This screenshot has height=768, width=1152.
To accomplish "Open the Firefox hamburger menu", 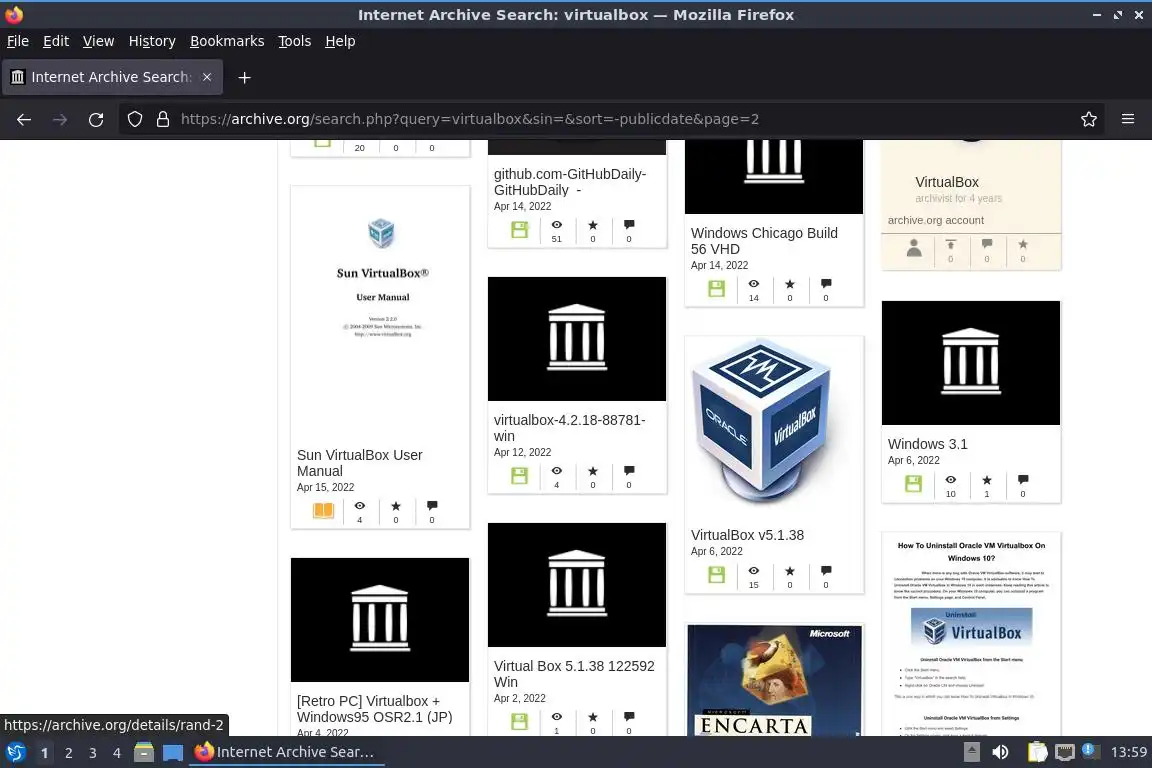I will coord(1128,119).
